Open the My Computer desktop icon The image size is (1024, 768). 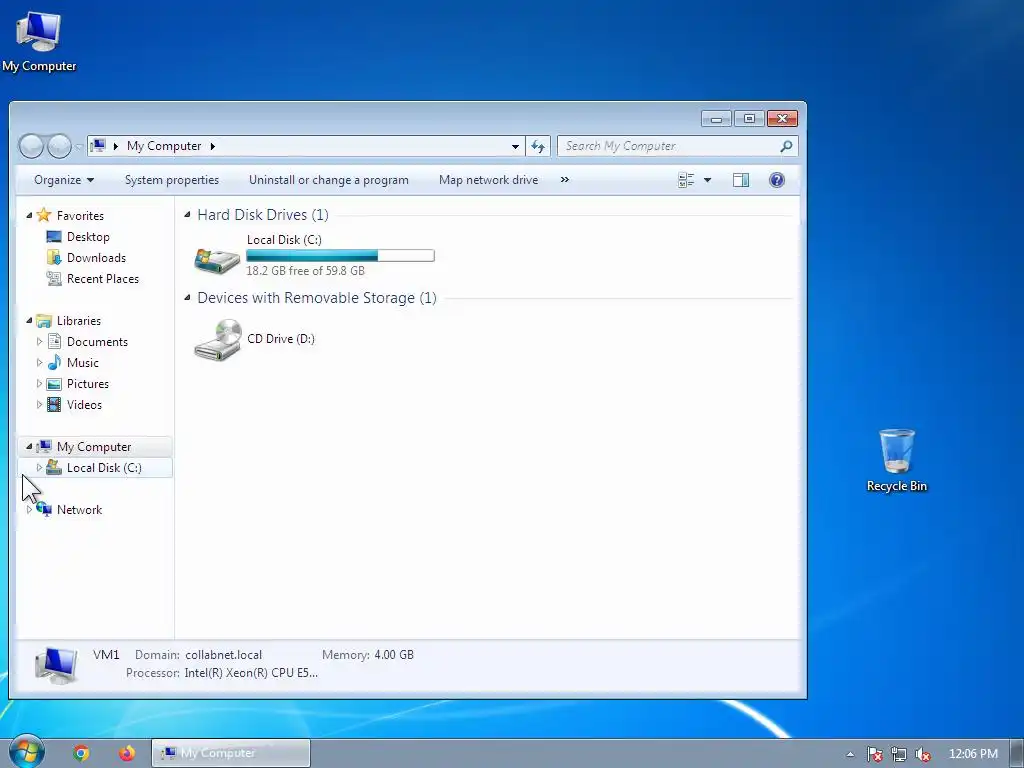click(39, 40)
